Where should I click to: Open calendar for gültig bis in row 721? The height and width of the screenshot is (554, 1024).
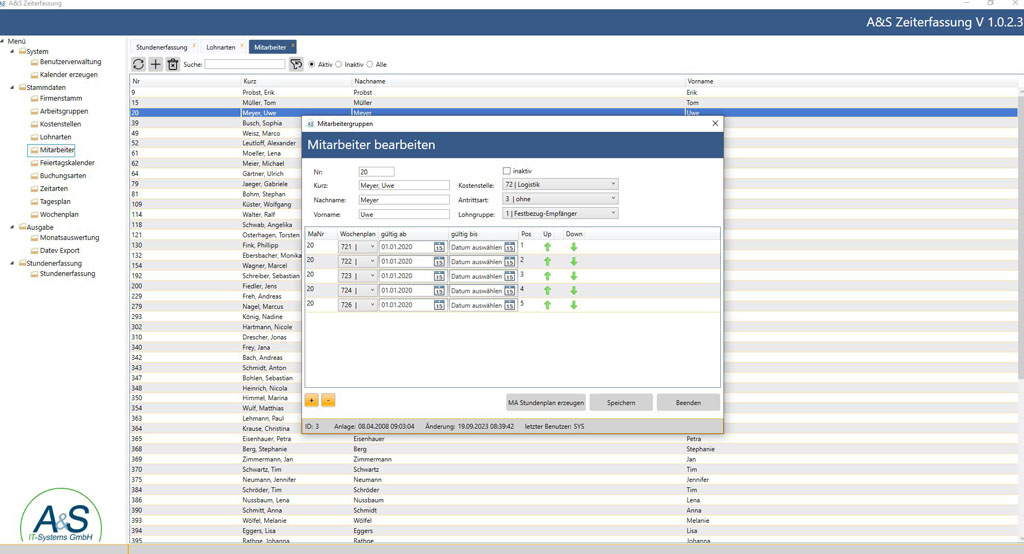(x=509, y=247)
